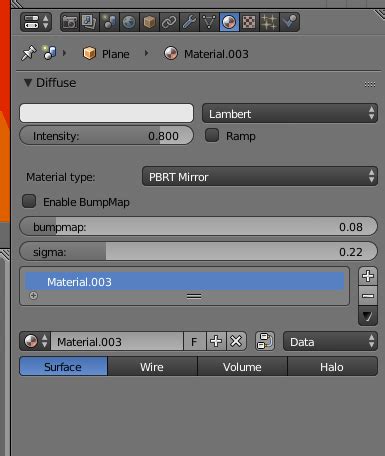Enable the Ramp checkbox

(x=212, y=135)
